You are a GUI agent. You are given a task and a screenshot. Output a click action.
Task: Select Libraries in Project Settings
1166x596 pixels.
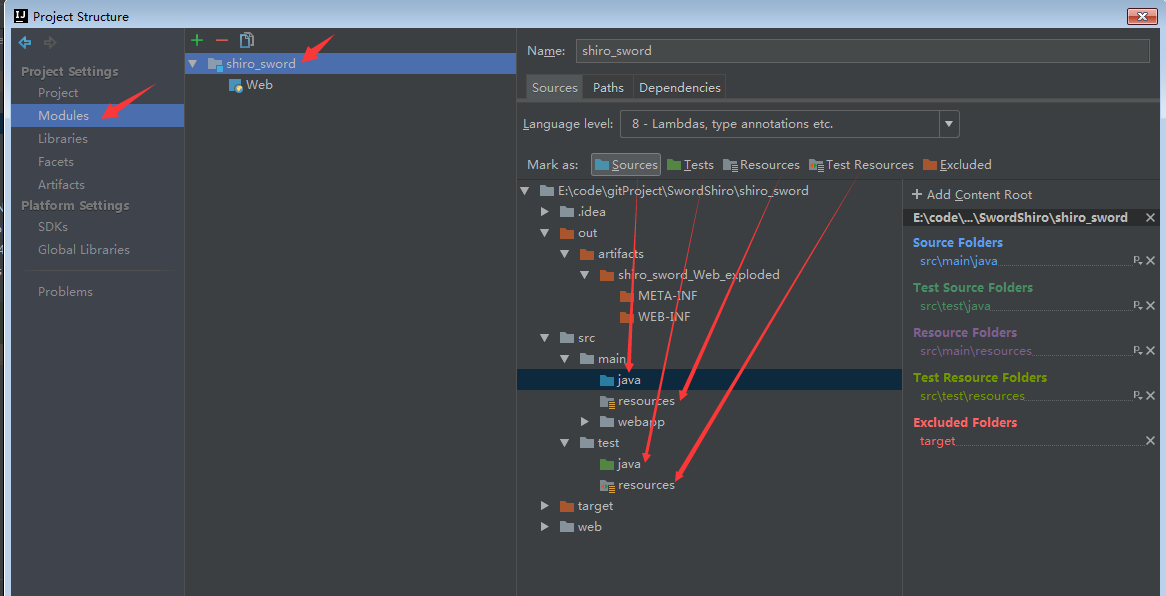(x=63, y=139)
